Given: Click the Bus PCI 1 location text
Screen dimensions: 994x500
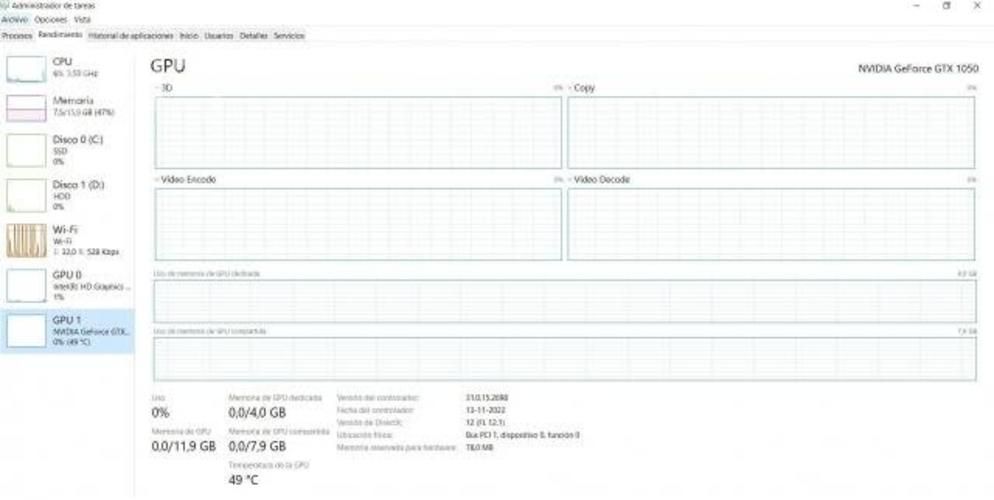Looking at the screenshot, I should coord(522,435).
